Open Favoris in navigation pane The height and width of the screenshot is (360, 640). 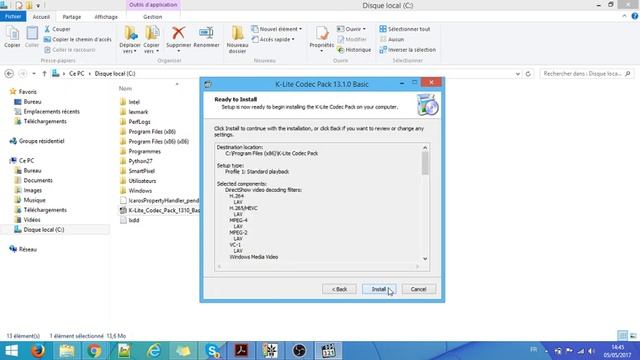coord(27,92)
